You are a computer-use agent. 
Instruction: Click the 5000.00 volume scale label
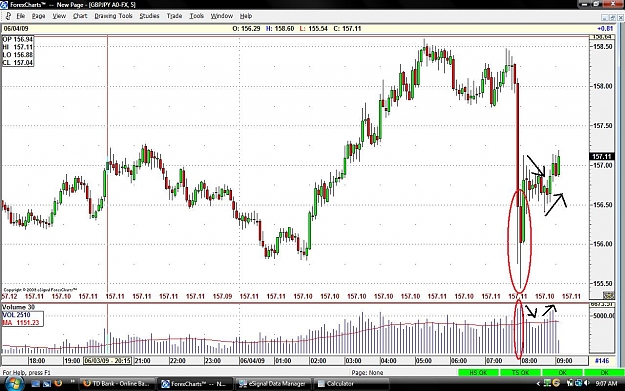[x=604, y=316]
